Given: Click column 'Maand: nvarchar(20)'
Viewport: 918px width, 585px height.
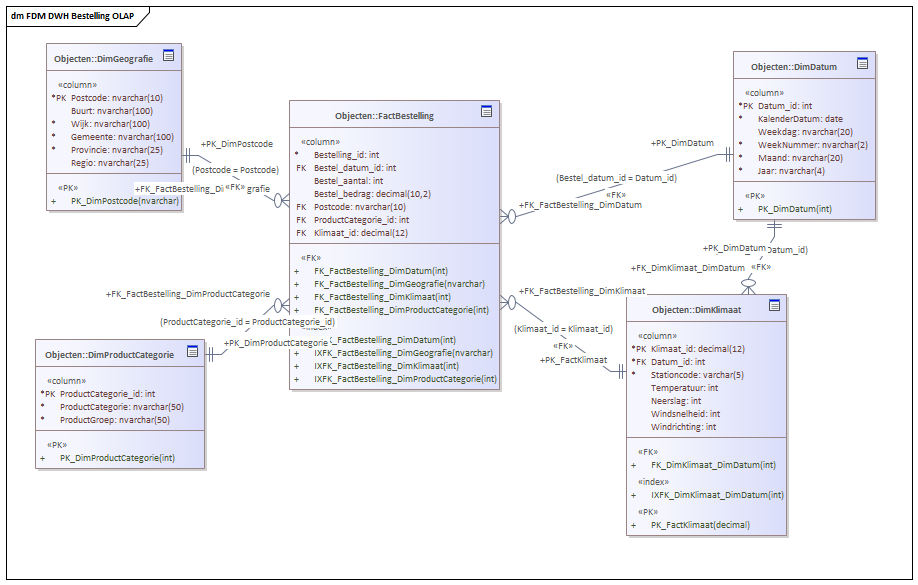Looking at the screenshot, I should [800, 158].
